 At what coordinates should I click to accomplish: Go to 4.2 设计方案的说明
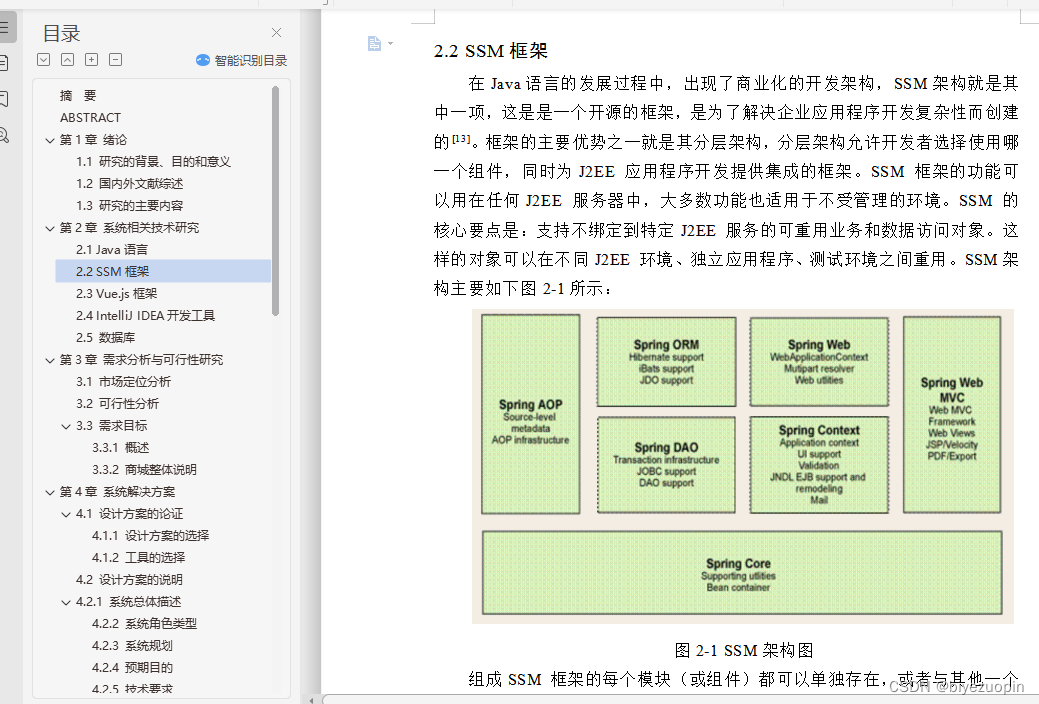click(129, 579)
